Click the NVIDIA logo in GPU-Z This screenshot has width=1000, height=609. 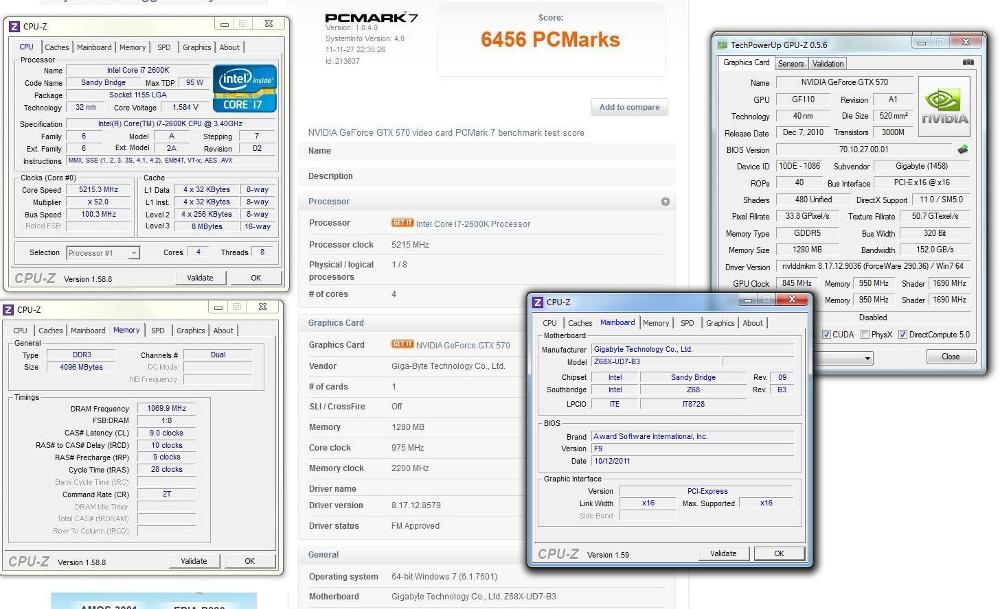[x=944, y=106]
